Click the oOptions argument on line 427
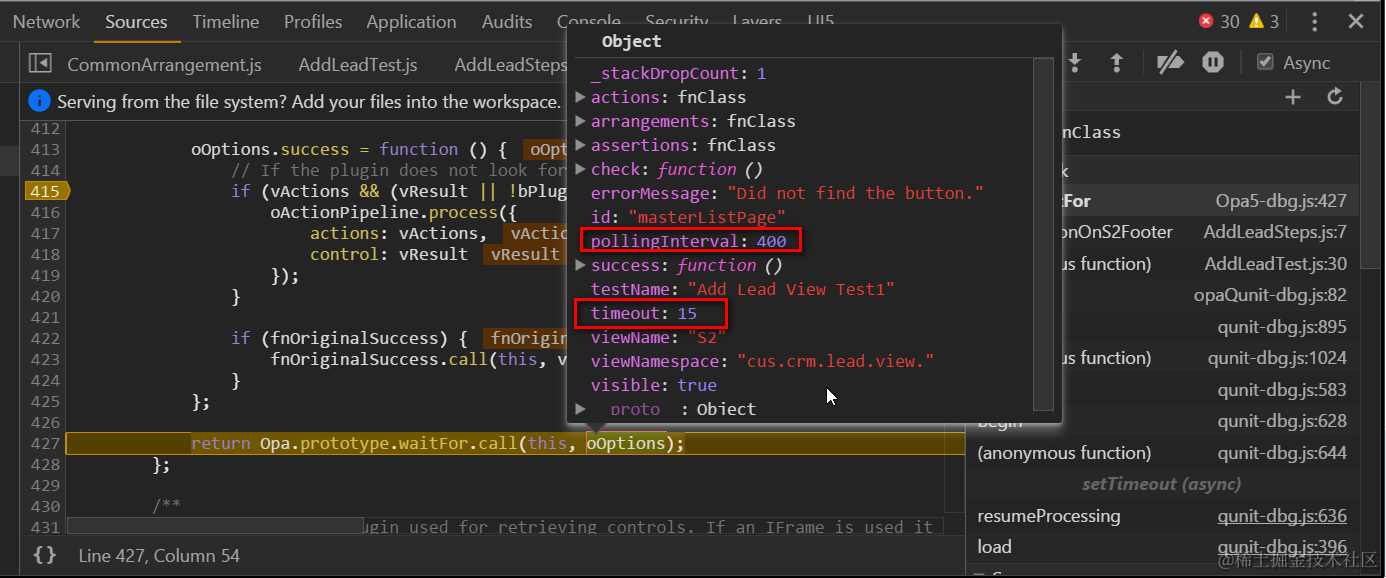Image resolution: width=1386 pixels, height=578 pixels. tap(625, 443)
